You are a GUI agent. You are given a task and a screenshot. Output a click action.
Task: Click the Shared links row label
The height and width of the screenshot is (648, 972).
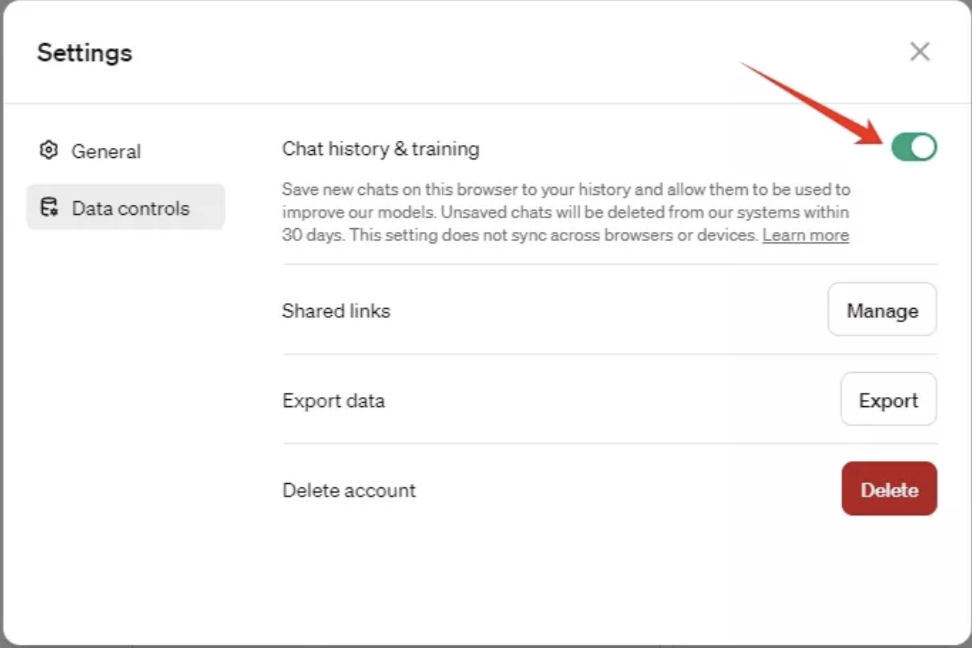click(x=335, y=310)
